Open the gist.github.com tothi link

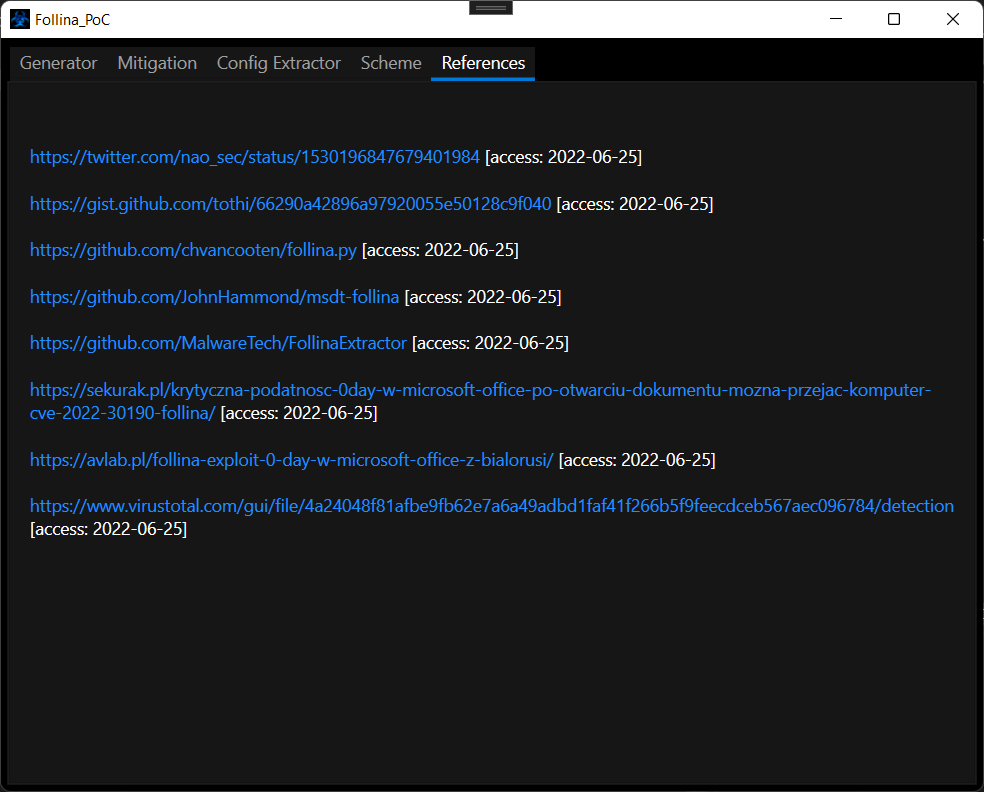coord(291,204)
